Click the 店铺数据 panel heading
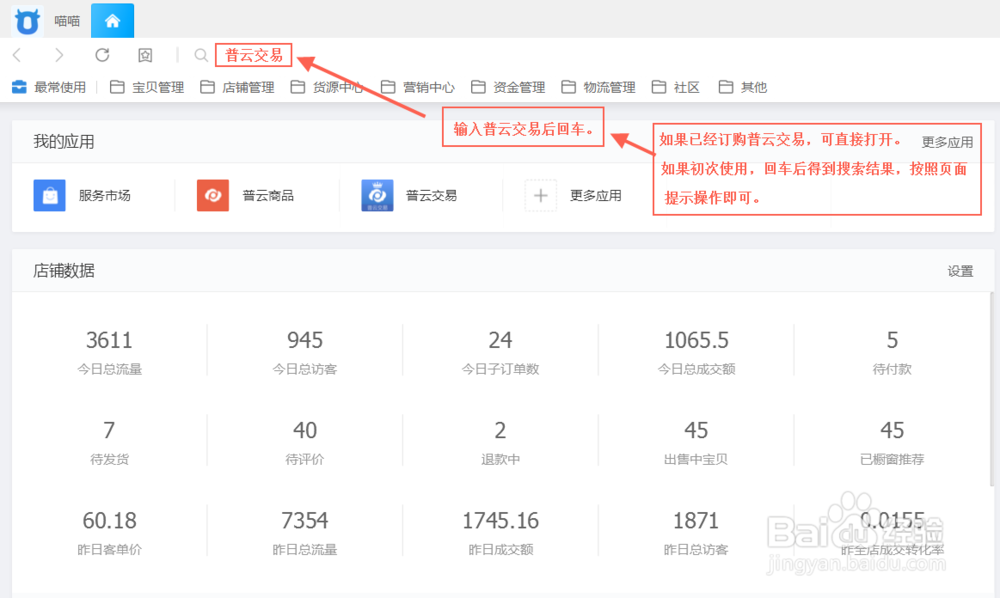Viewport: 1000px width, 598px height. pos(64,271)
